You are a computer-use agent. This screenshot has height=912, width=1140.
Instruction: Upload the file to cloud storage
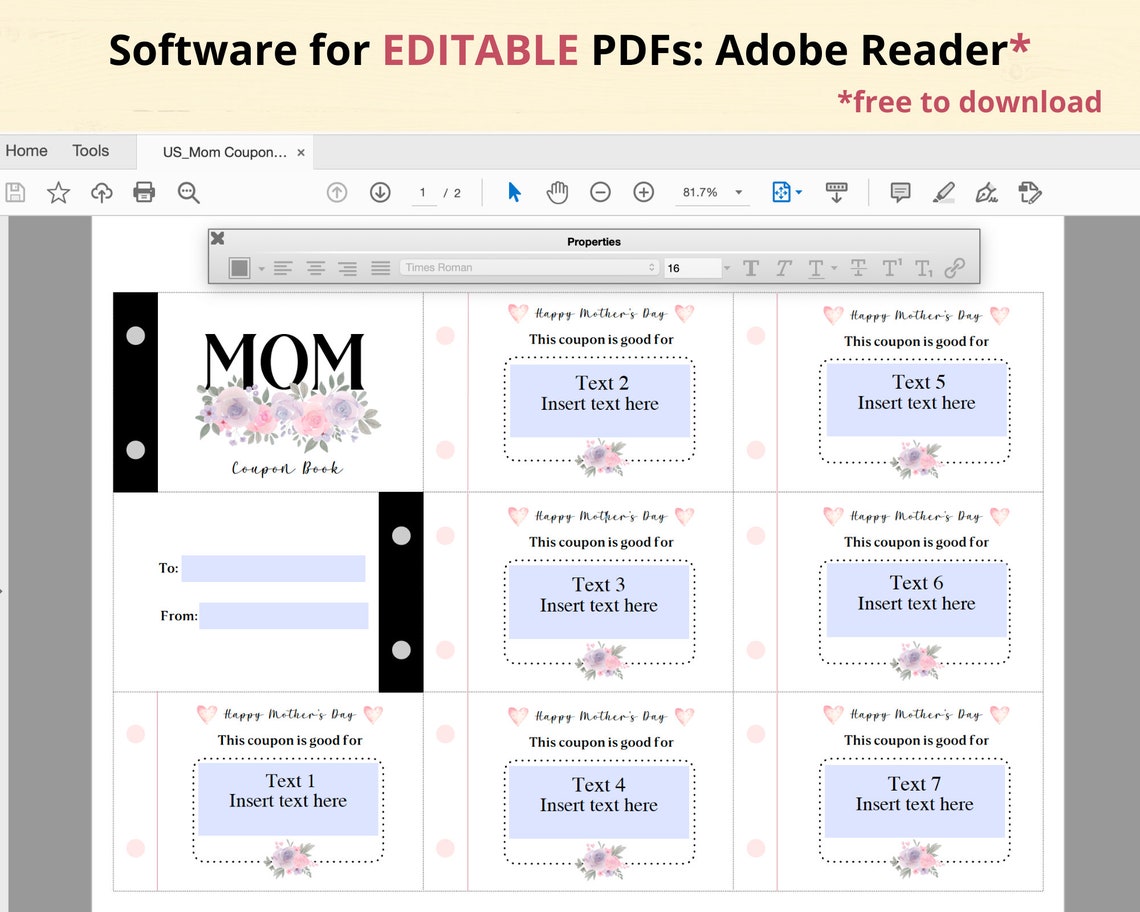pos(101,192)
